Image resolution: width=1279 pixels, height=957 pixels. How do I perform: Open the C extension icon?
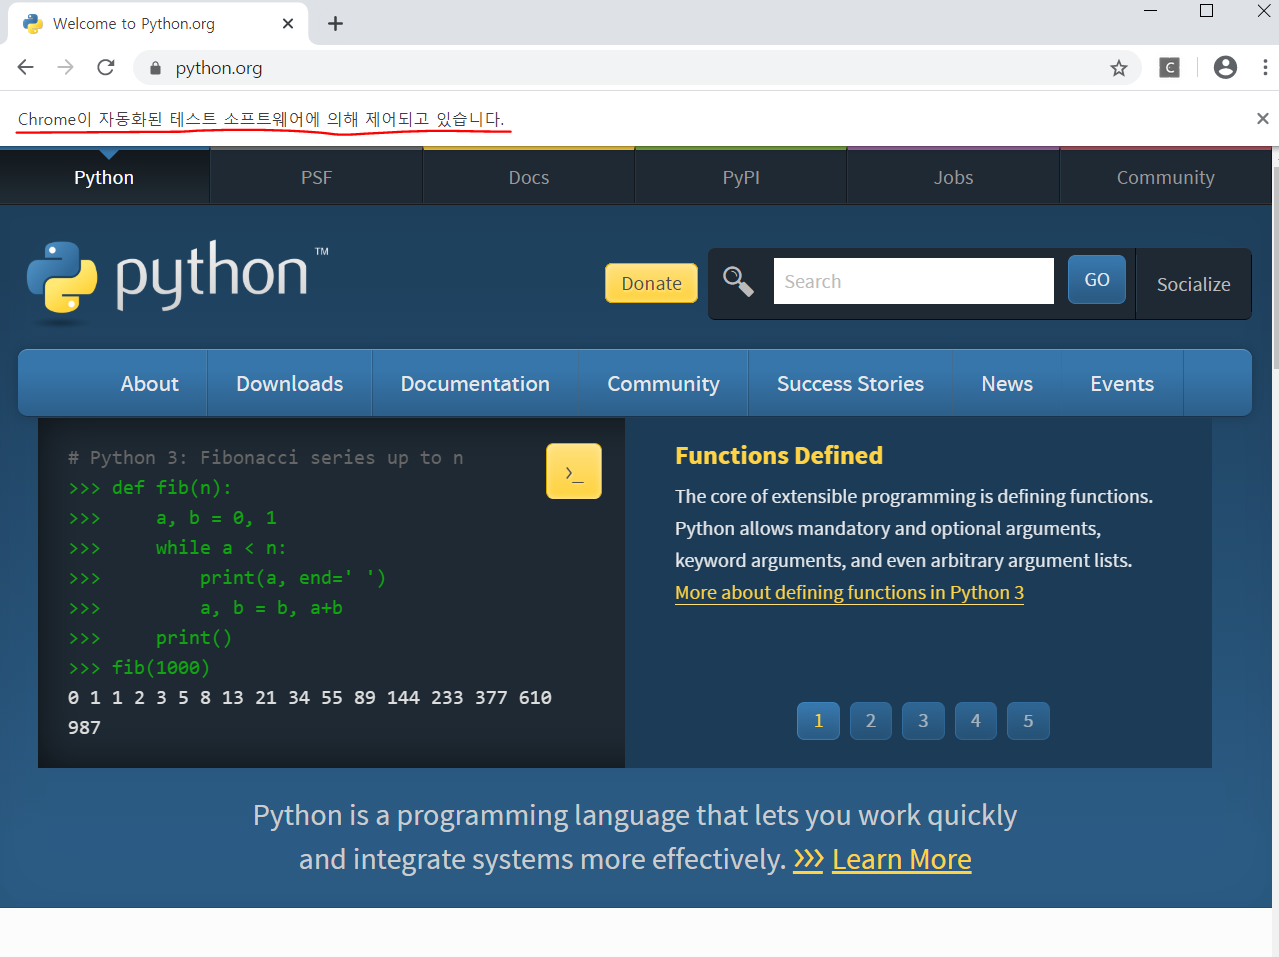(1169, 68)
